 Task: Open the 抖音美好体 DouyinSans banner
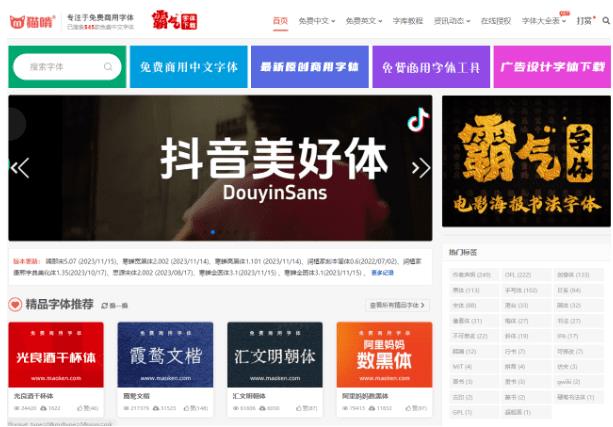coord(220,168)
